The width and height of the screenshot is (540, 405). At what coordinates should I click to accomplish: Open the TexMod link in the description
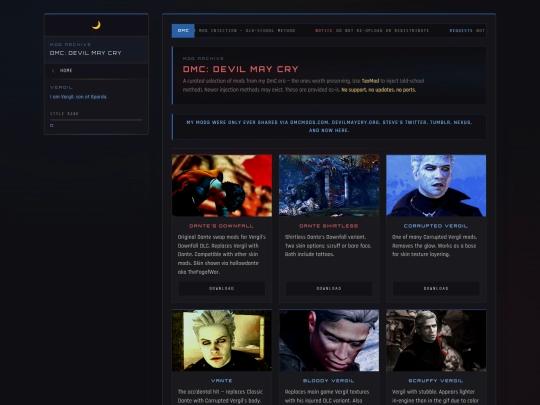click(370, 81)
